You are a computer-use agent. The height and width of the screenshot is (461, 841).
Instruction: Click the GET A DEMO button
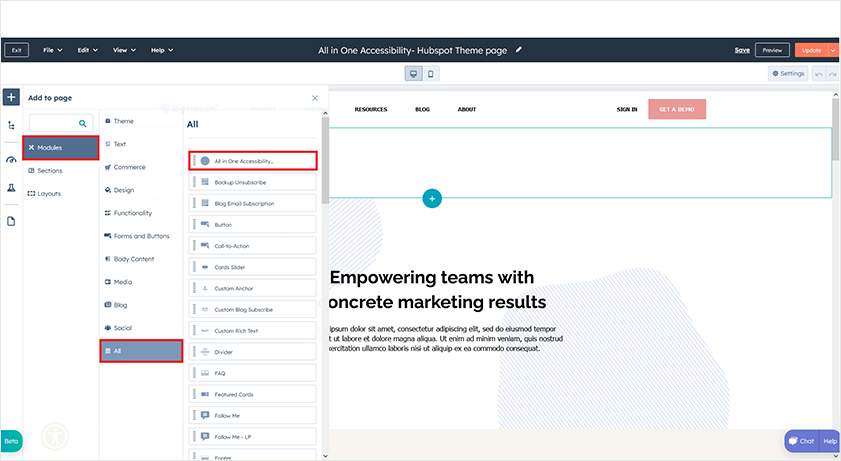tap(677, 109)
